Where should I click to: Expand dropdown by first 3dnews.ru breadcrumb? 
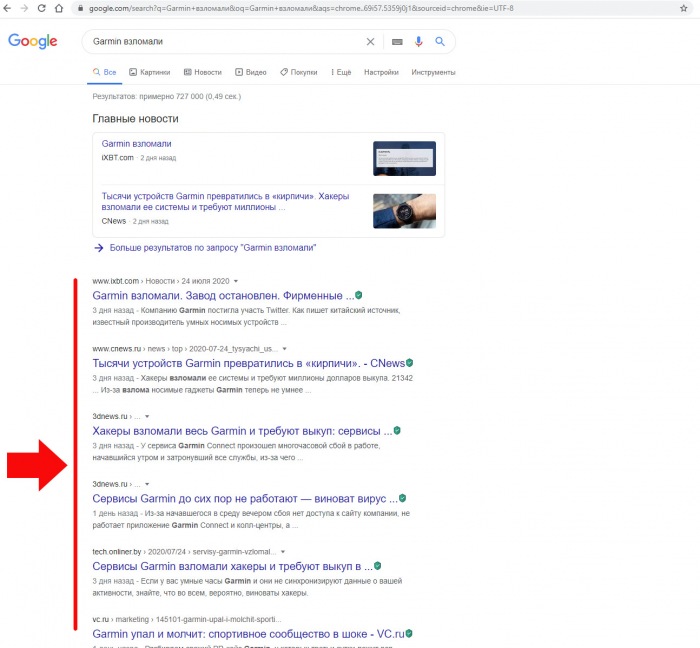click(x=147, y=416)
